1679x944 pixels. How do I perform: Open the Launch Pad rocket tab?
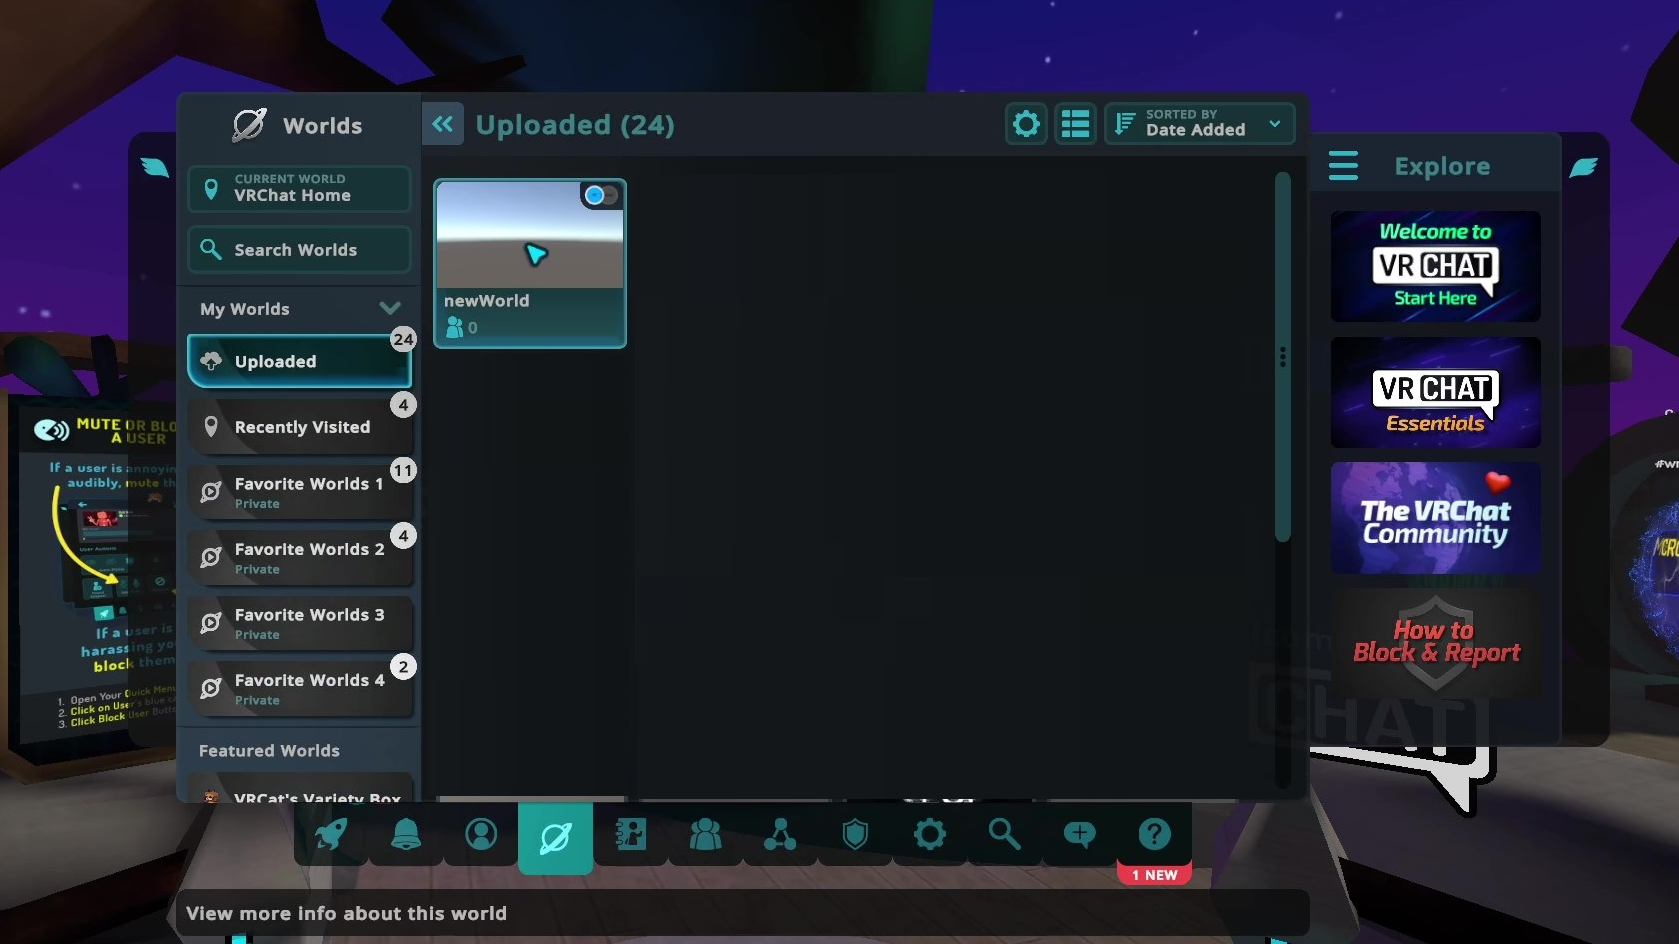click(x=331, y=834)
